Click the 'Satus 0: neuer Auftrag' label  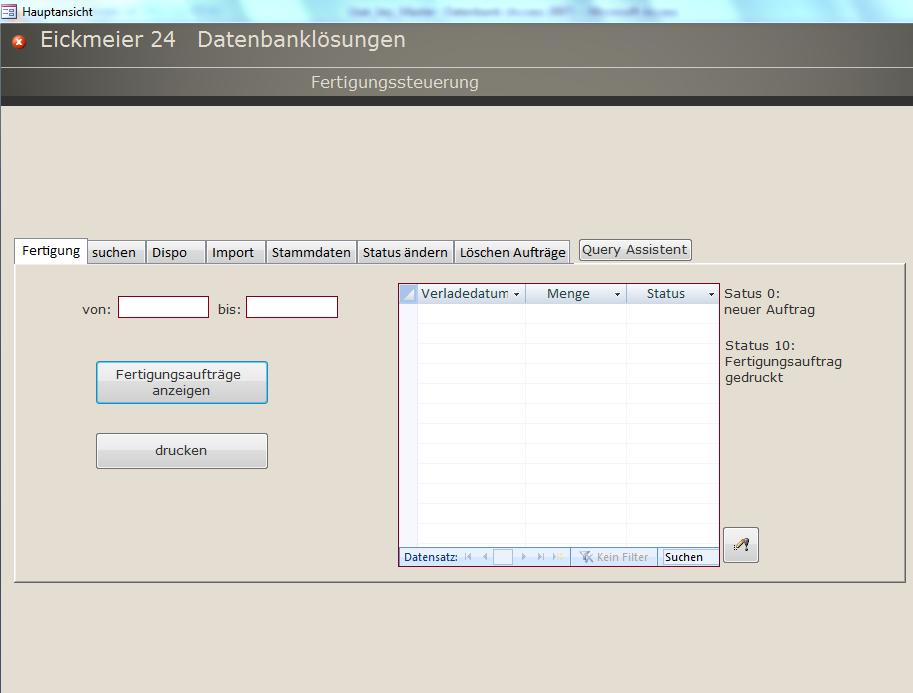(x=769, y=302)
